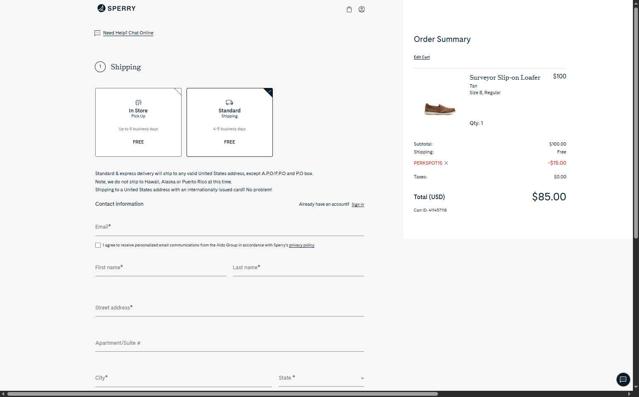Click the horizontal page scrollbar
The image size is (639, 397).
223,394
